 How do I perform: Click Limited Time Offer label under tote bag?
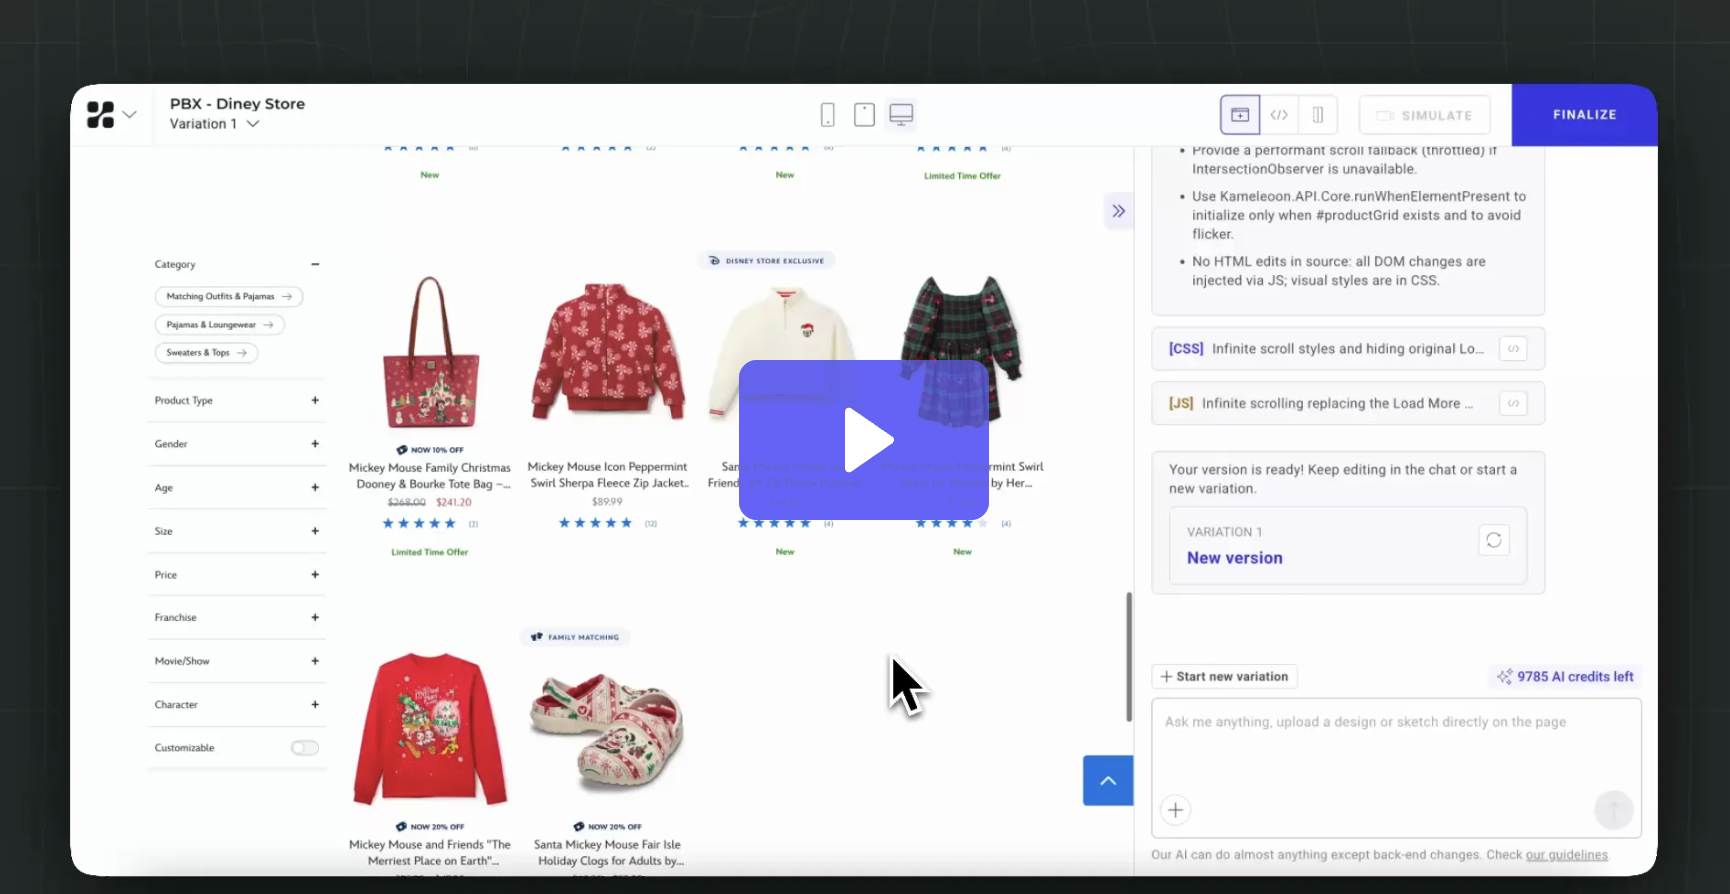[x=430, y=552]
